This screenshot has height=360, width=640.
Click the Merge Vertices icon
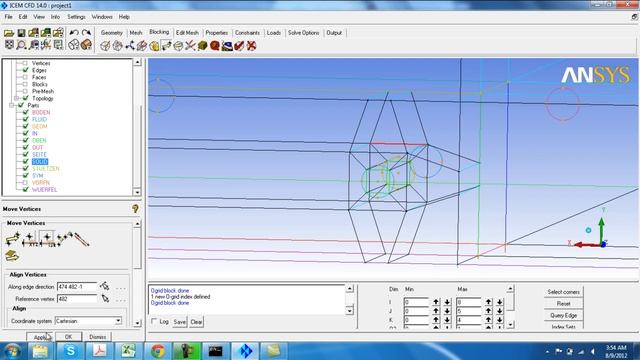[x=130, y=46]
